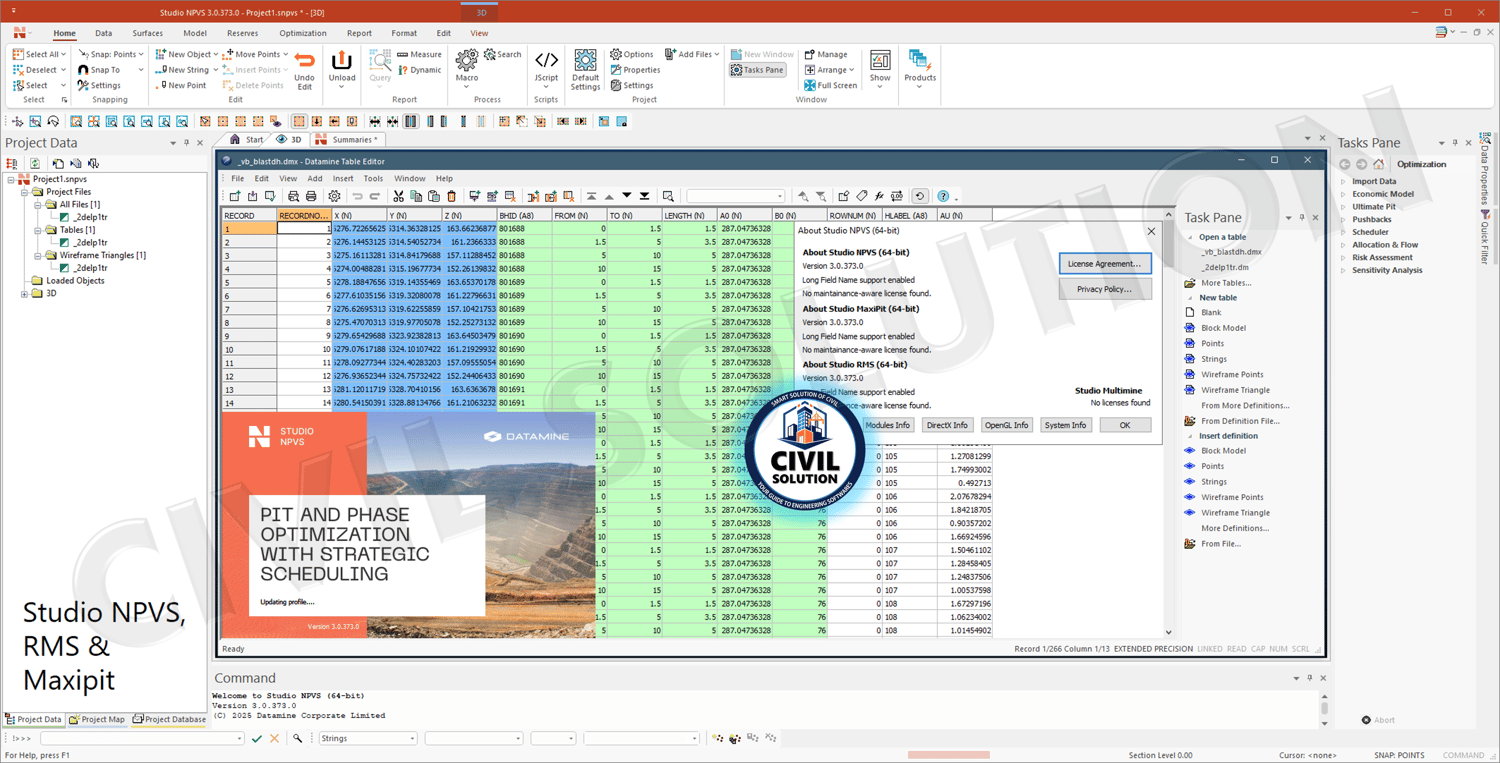The height and width of the screenshot is (763, 1500).
Task: Click the Macro icon in Process group
Action: pos(466,68)
